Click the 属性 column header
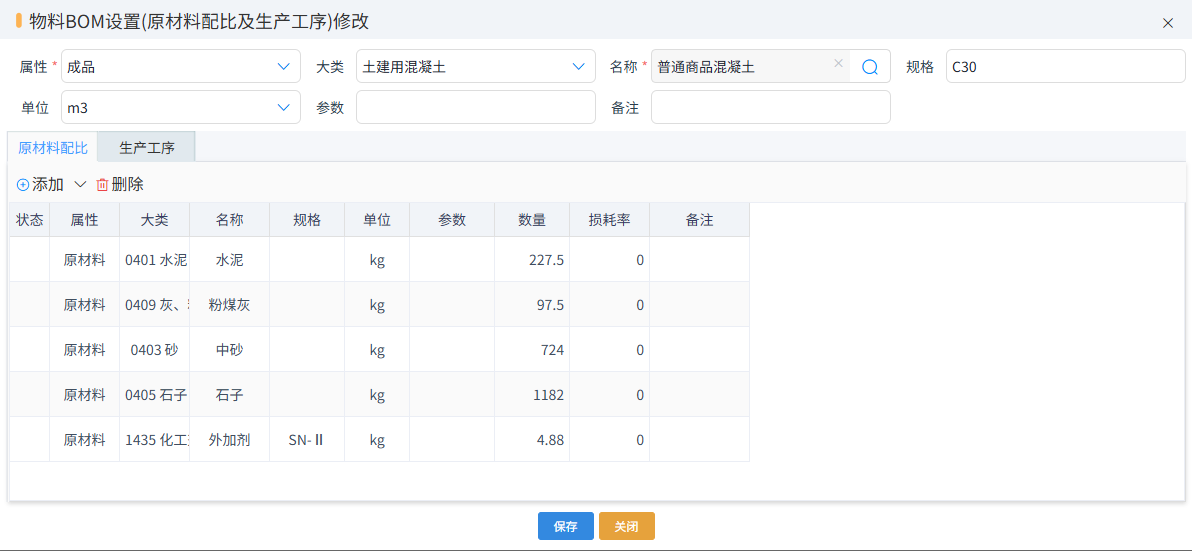 [84, 220]
